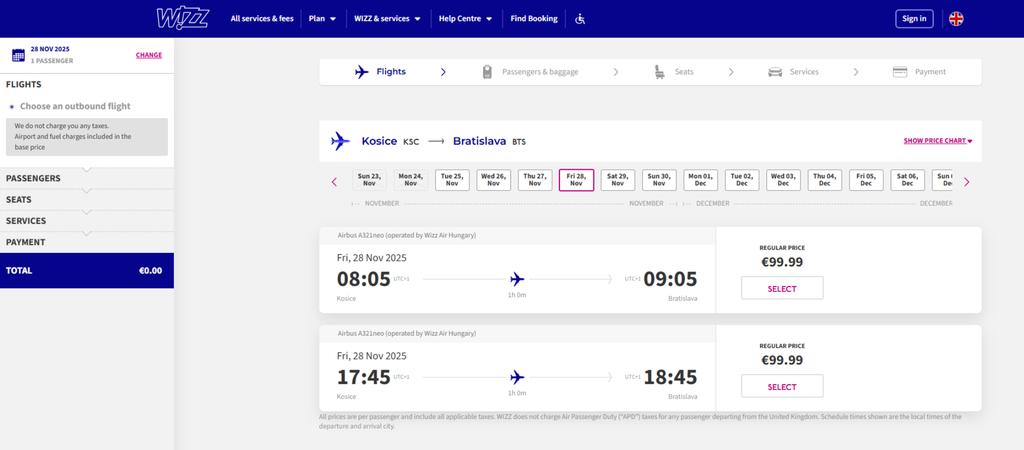
Task: Click the Seats step icon
Action: [660, 72]
